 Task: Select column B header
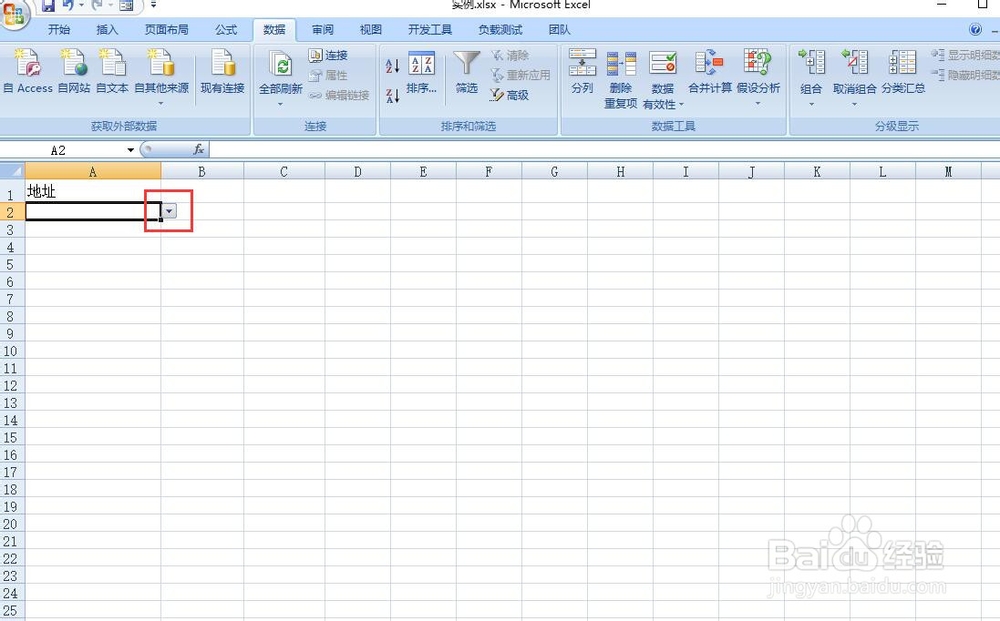[x=202, y=172]
